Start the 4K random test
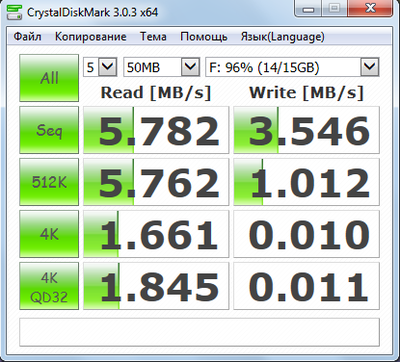The width and height of the screenshot is (400, 362). [x=49, y=234]
